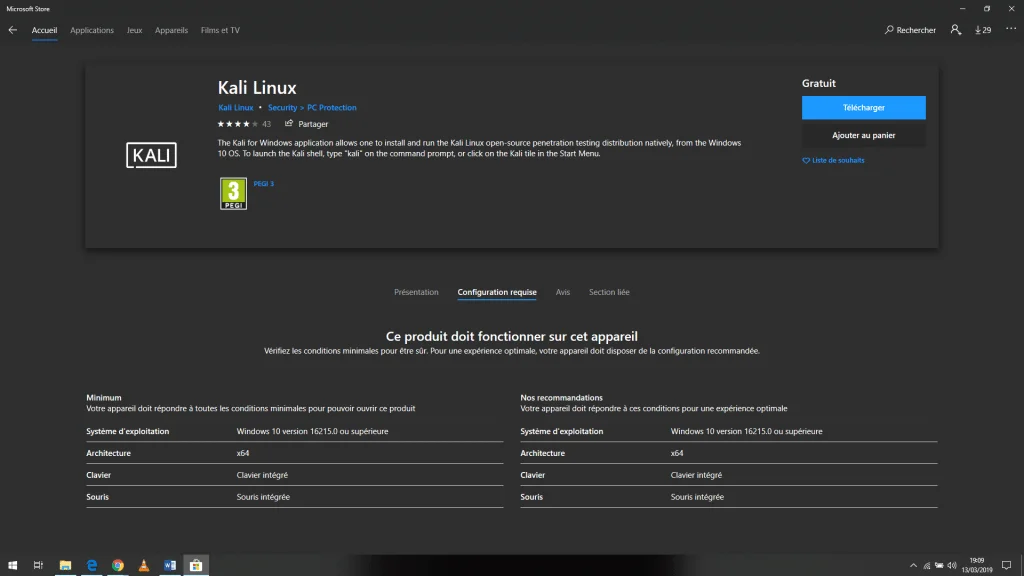Click the PEGI 3 rating badge
Screen dimensions: 1024x576
pyautogui.click(x=233, y=193)
